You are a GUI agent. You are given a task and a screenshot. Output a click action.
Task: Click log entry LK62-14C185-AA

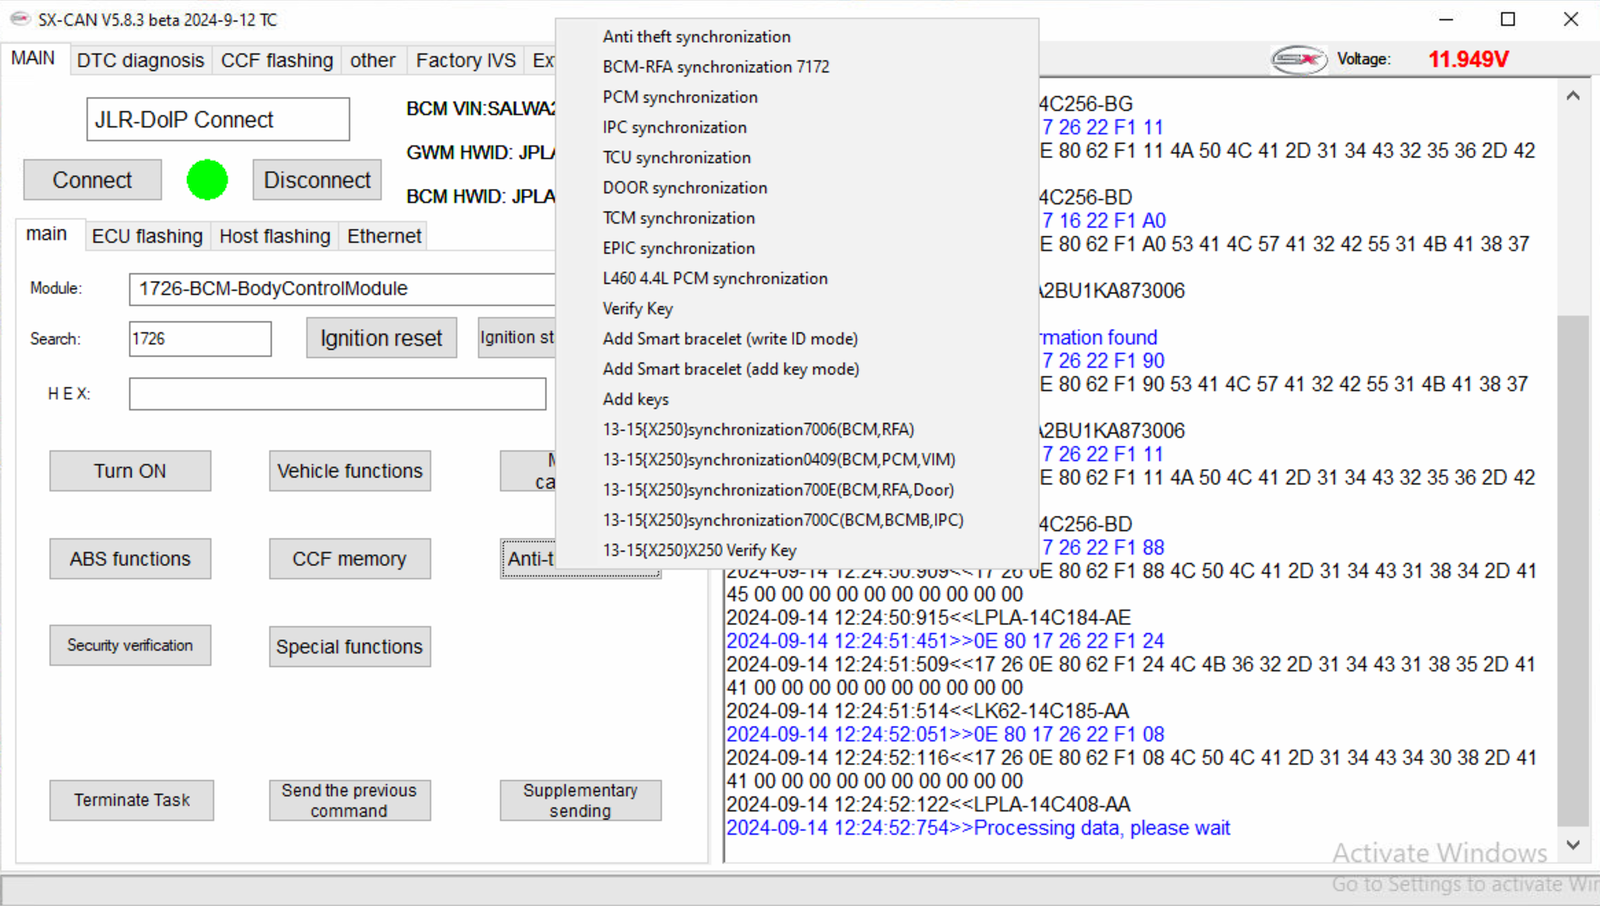pos(927,711)
